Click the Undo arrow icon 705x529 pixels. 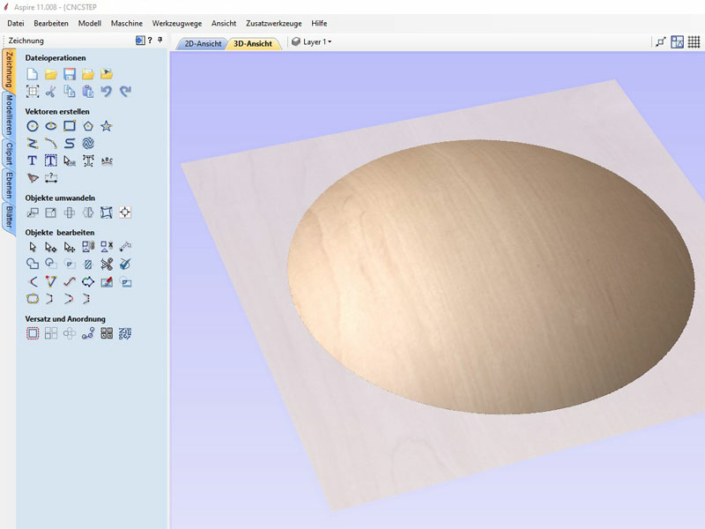[106, 92]
